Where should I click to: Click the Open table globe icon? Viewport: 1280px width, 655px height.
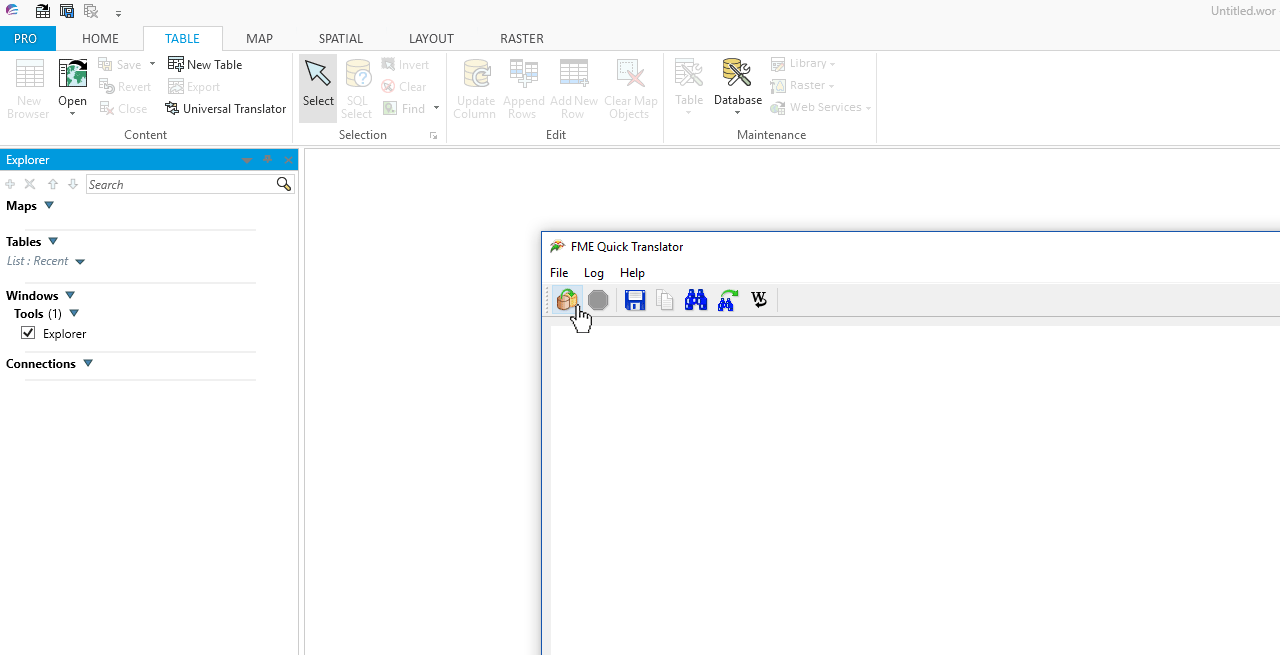click(x=73, y=75)
